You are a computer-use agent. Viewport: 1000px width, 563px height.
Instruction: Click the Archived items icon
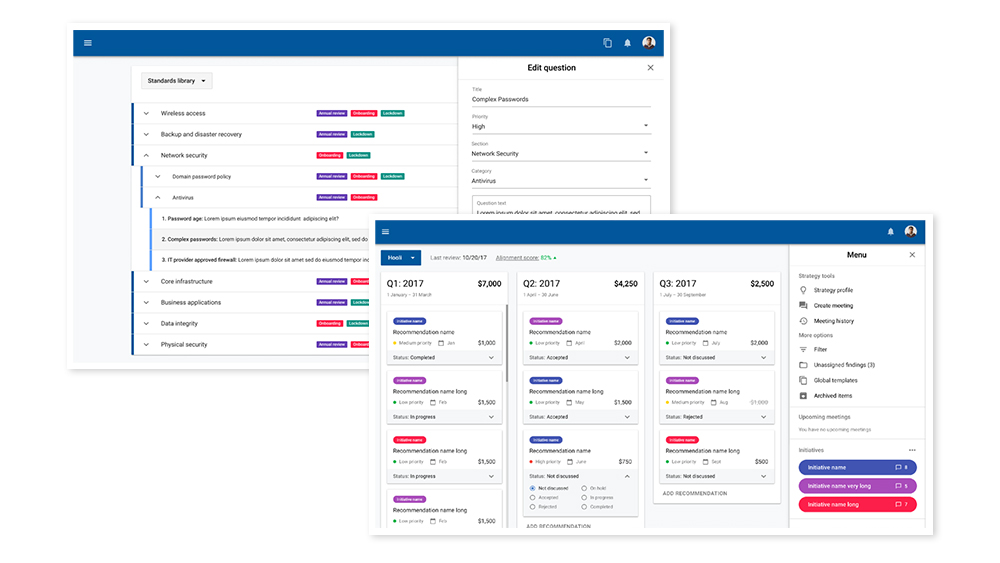pos(803,395)
